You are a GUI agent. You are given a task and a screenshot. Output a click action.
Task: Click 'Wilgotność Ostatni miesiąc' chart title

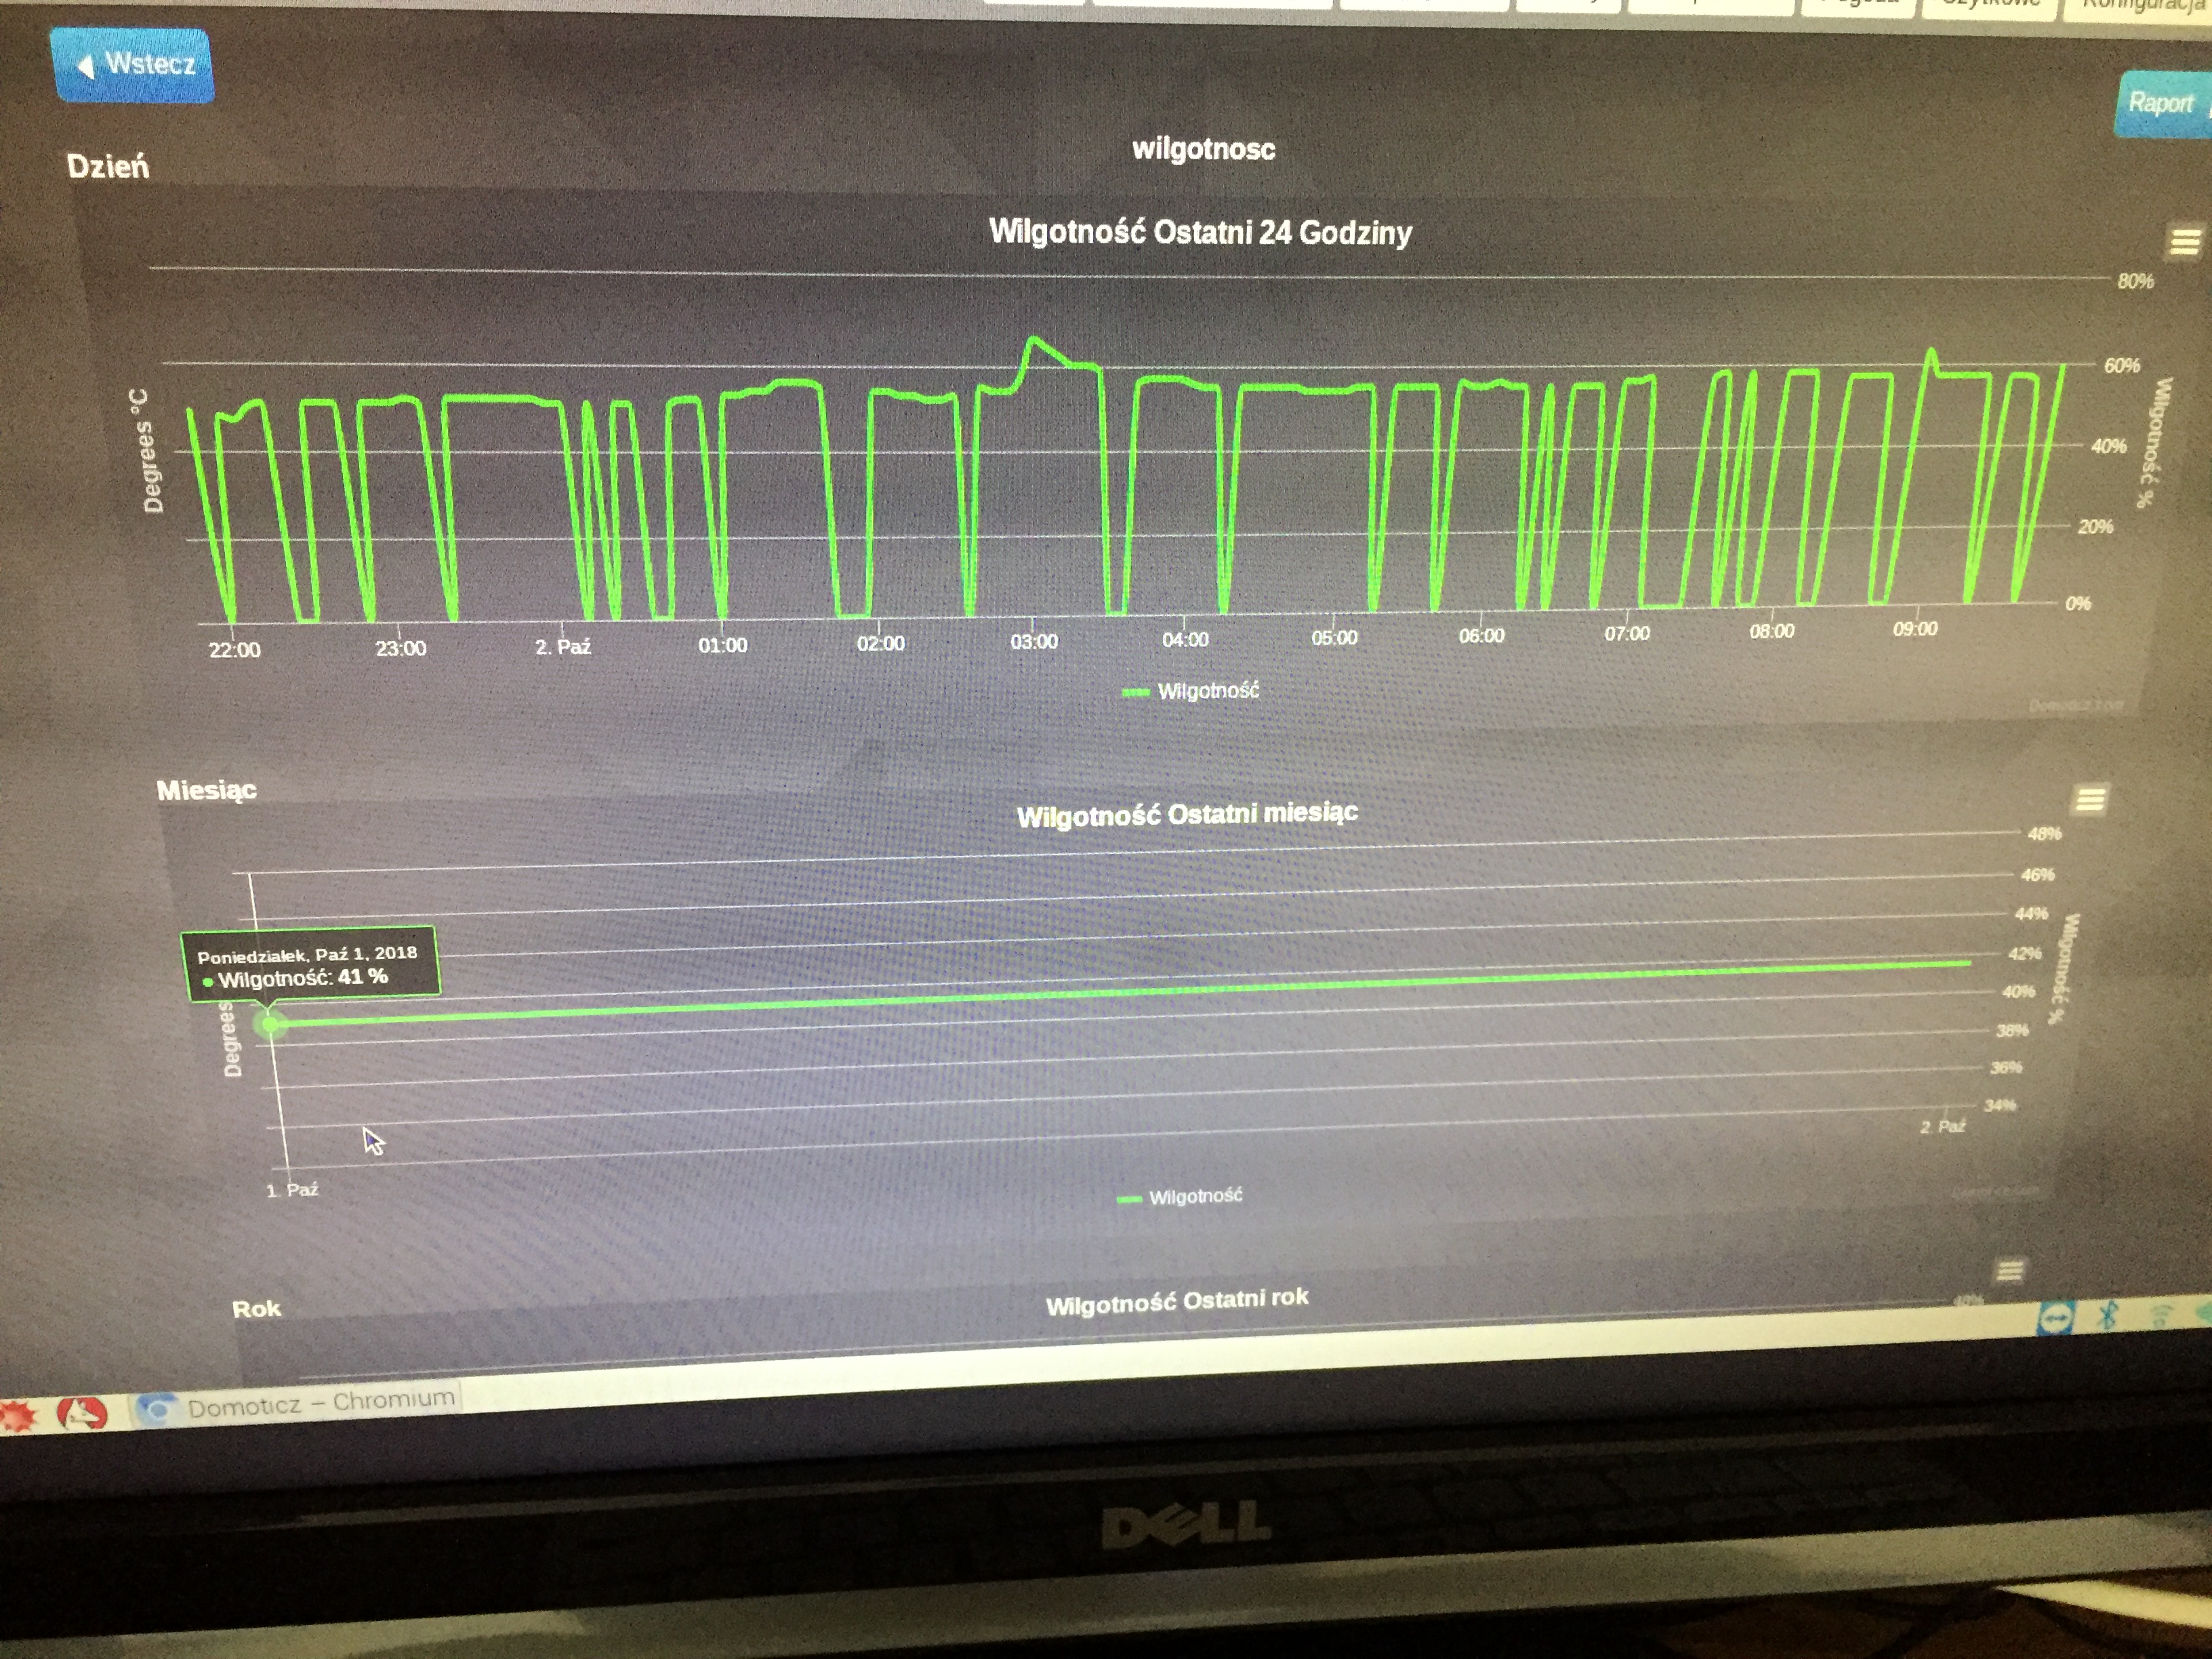pyautogui.click(x=1187, y=815)
